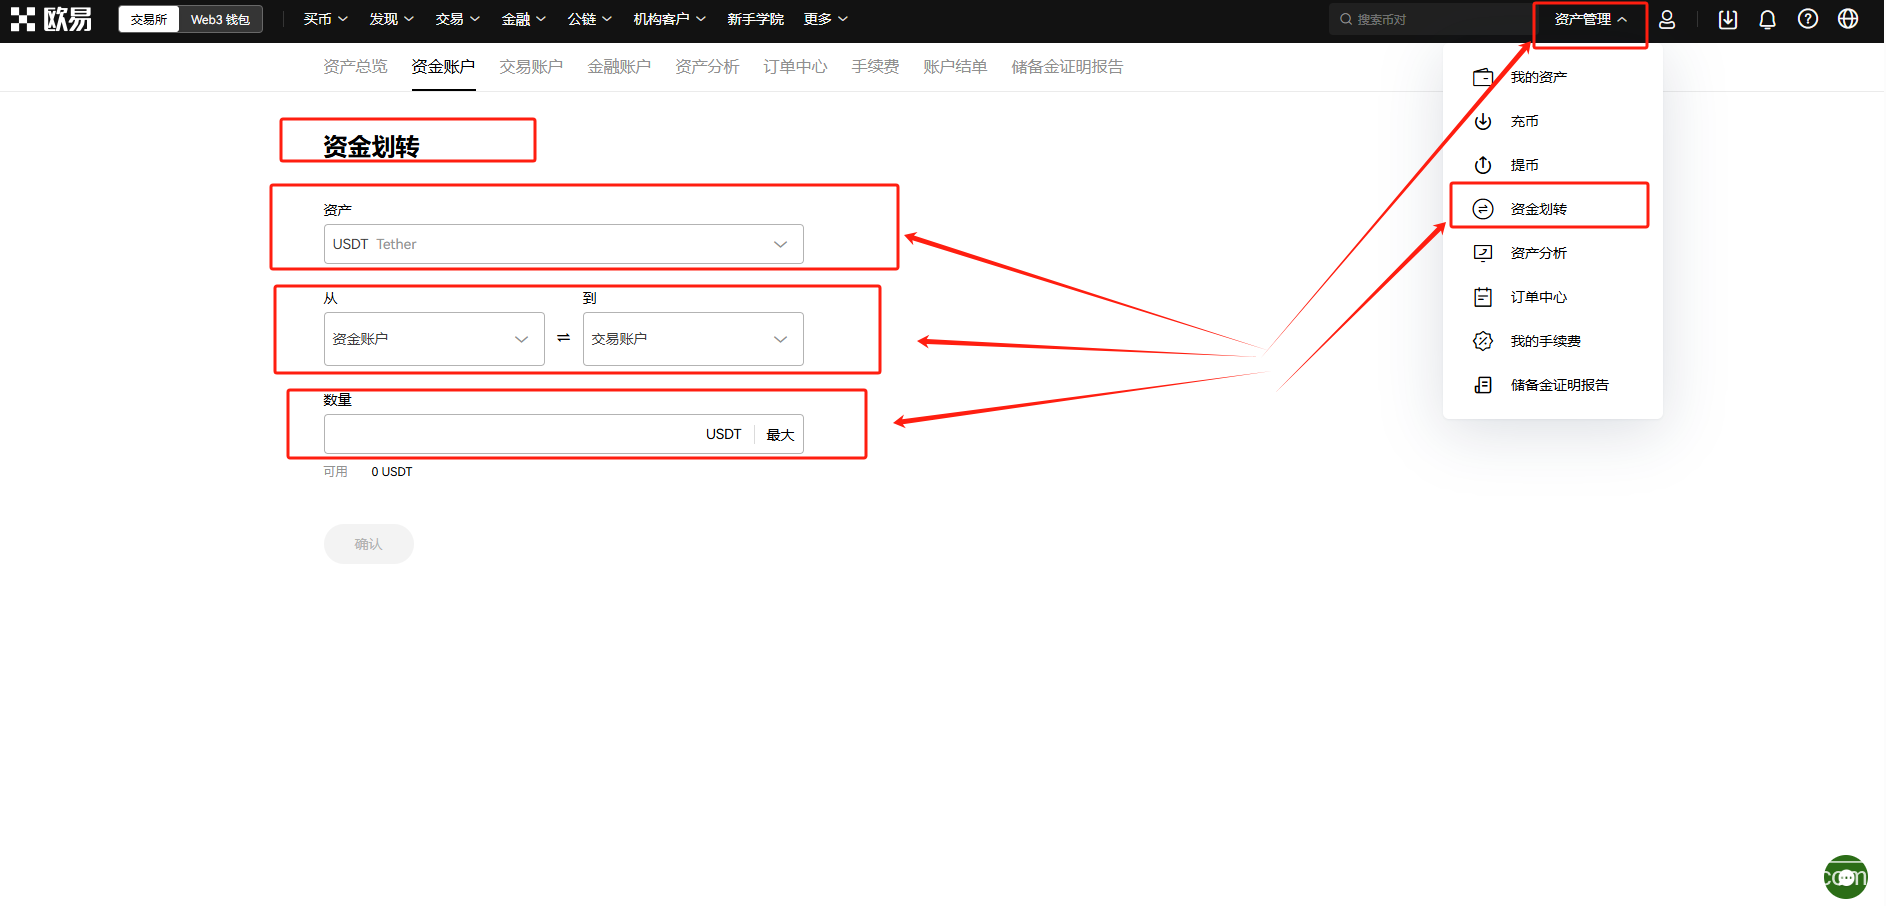Open the 订单中心 tab
The width and height of the screenshot is (1886, 906).
coord(795,66)
